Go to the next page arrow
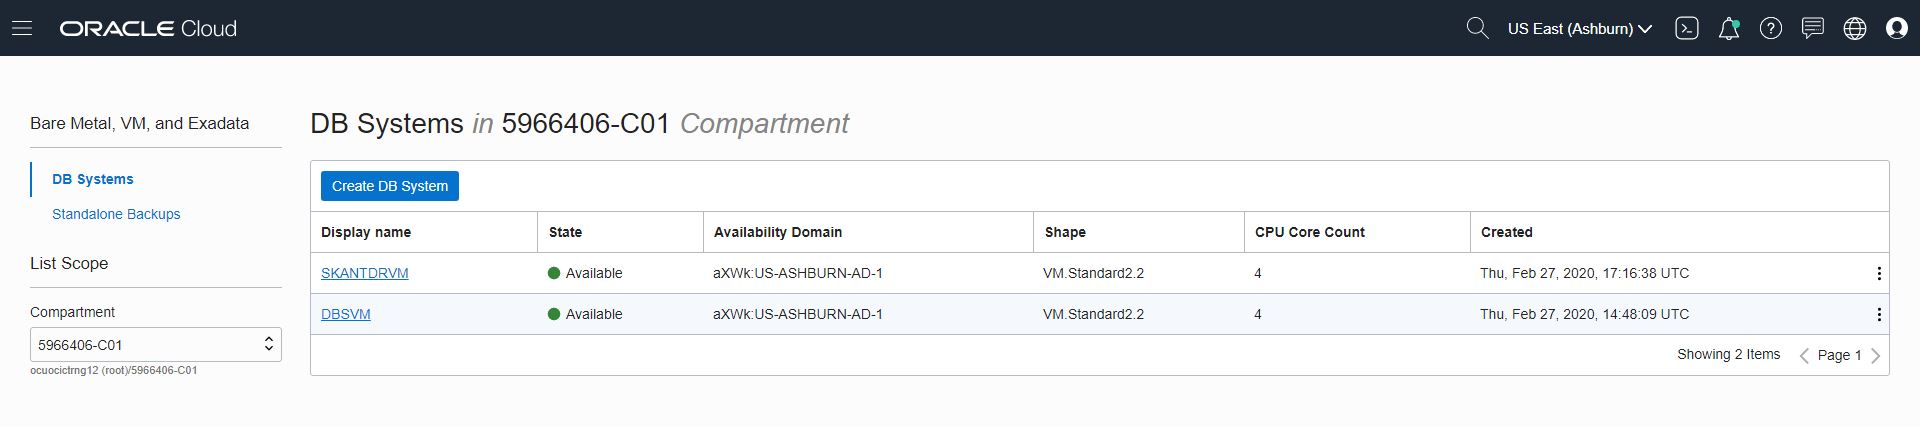This screenshot has height=426, width=1920. click(1876, 355)
